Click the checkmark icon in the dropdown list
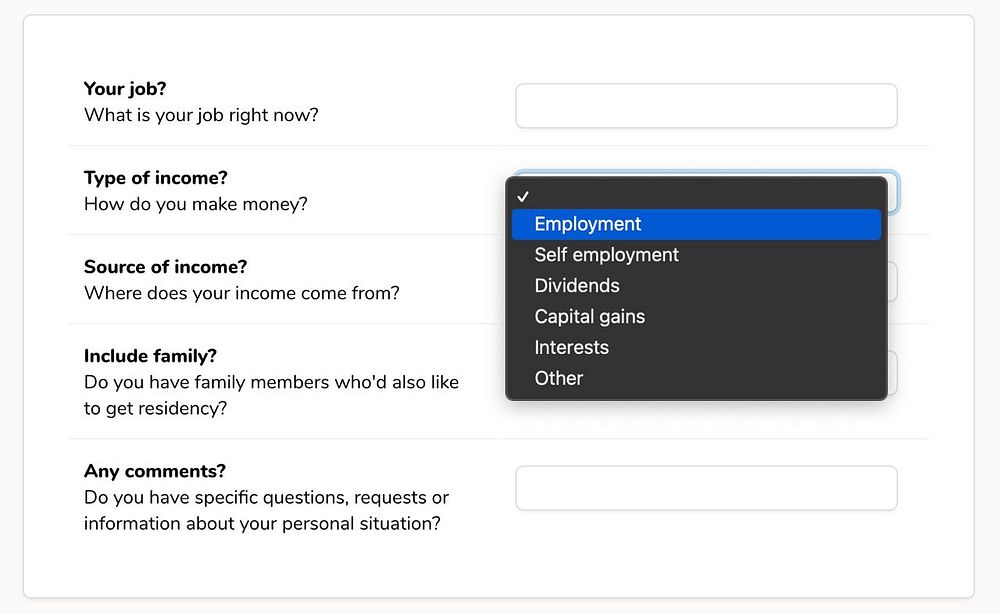Image resolution: width=1000 pixels, height=614 pixels. tap(523, 196)
